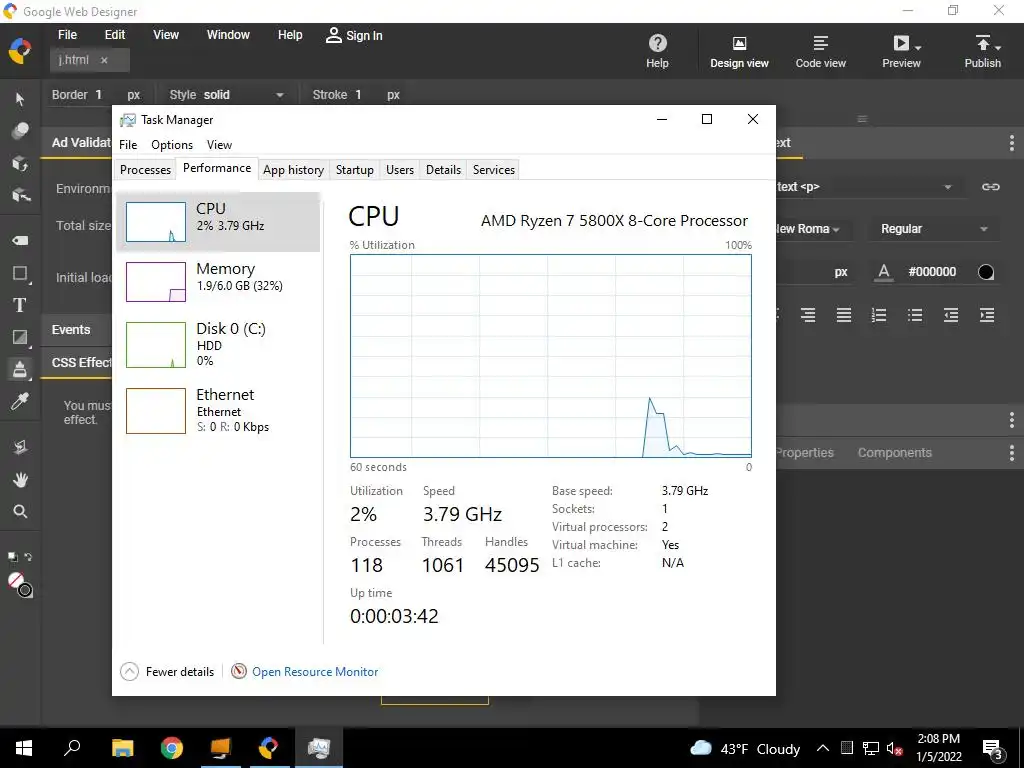Image resolution: width=1024 pixels, height=768 pixels.
Task: Open Task Manager's View menu
Action: (219, 145)
